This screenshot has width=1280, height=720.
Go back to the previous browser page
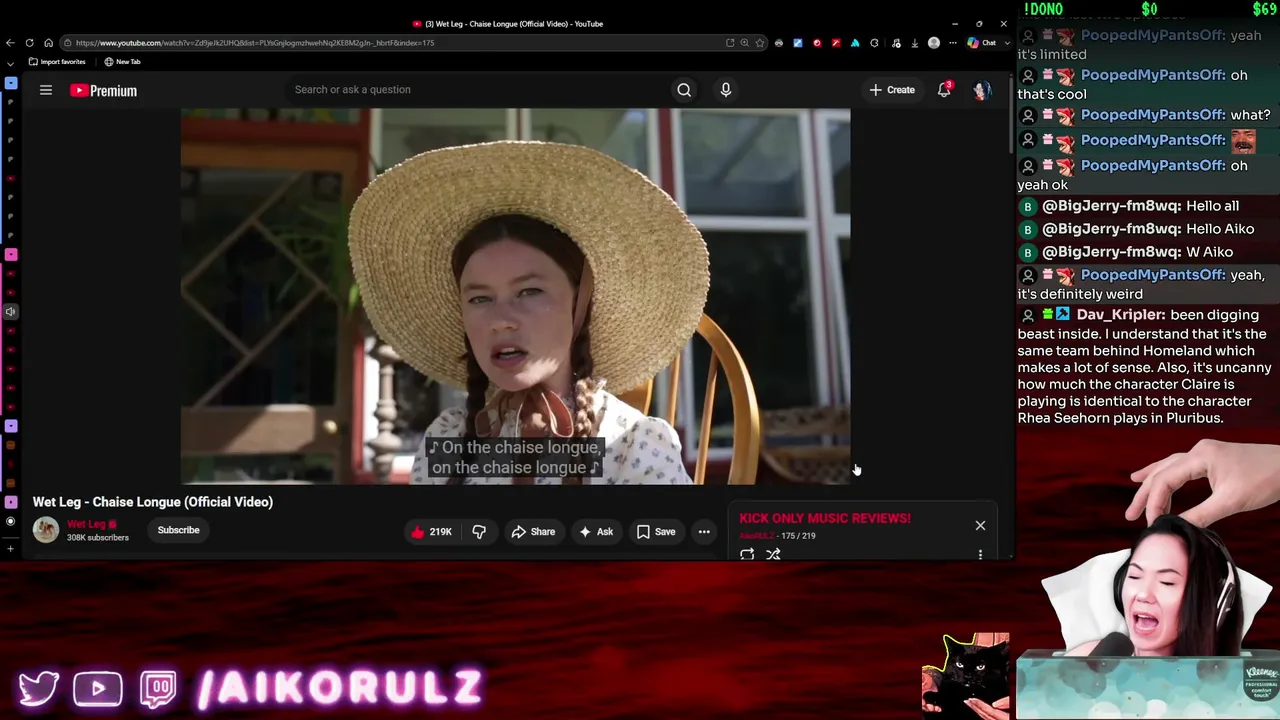coord(10,43)
